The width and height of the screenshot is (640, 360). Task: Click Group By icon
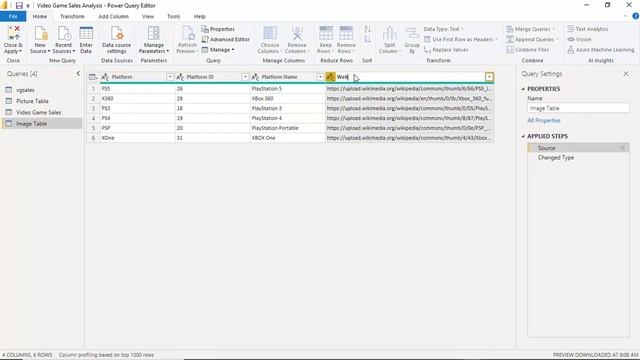tap(412, 33)
